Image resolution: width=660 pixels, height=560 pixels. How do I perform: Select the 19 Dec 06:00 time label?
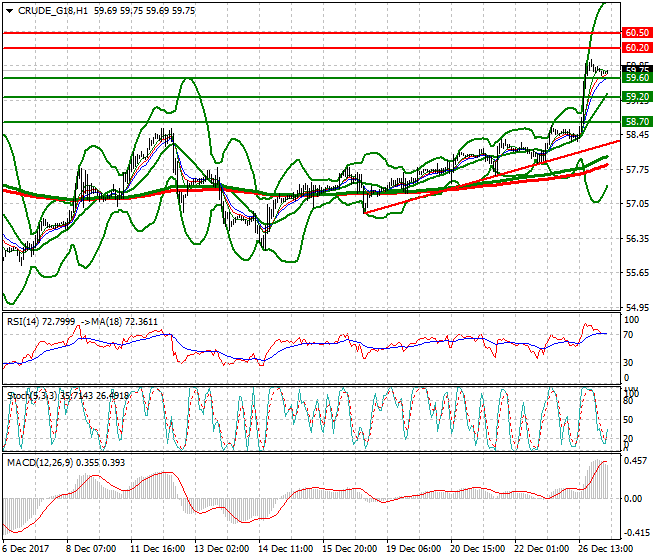click(x=413, y=549)
